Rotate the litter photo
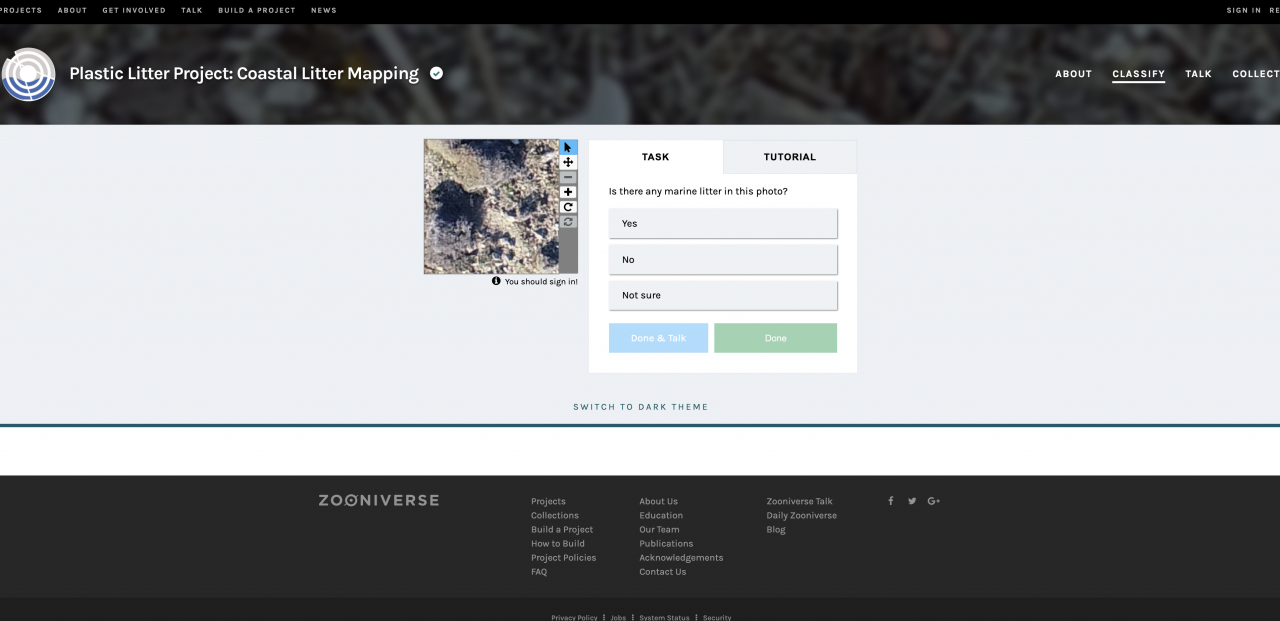Screen dimensions: 1280x621 tap(568, 207)
